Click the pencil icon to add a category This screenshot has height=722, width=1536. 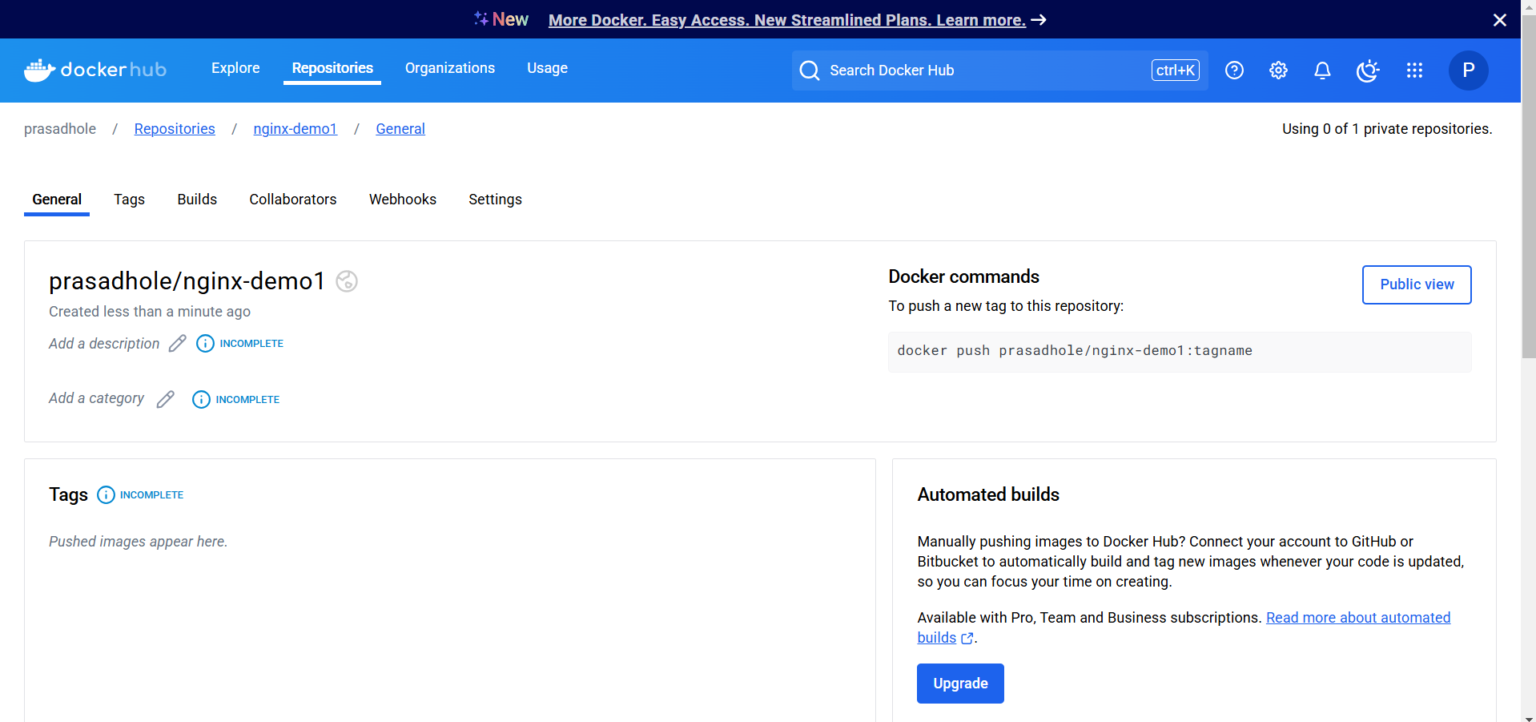166,399
